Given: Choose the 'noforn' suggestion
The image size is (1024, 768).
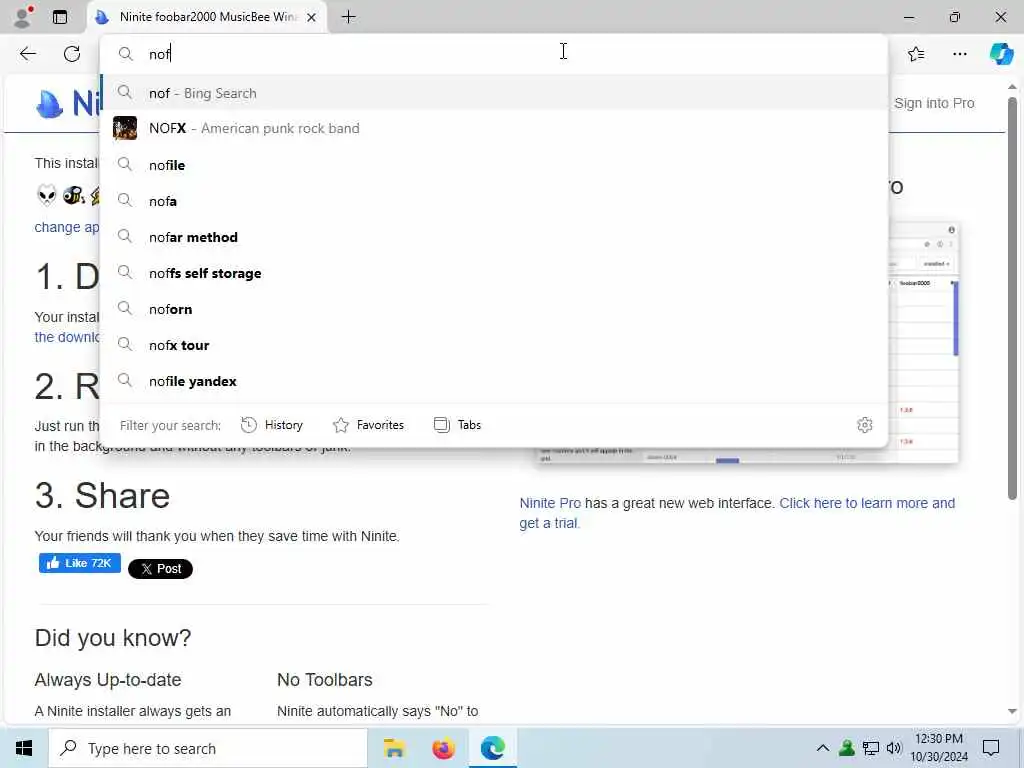Looking at the screenshot, I should coord(493,309).
